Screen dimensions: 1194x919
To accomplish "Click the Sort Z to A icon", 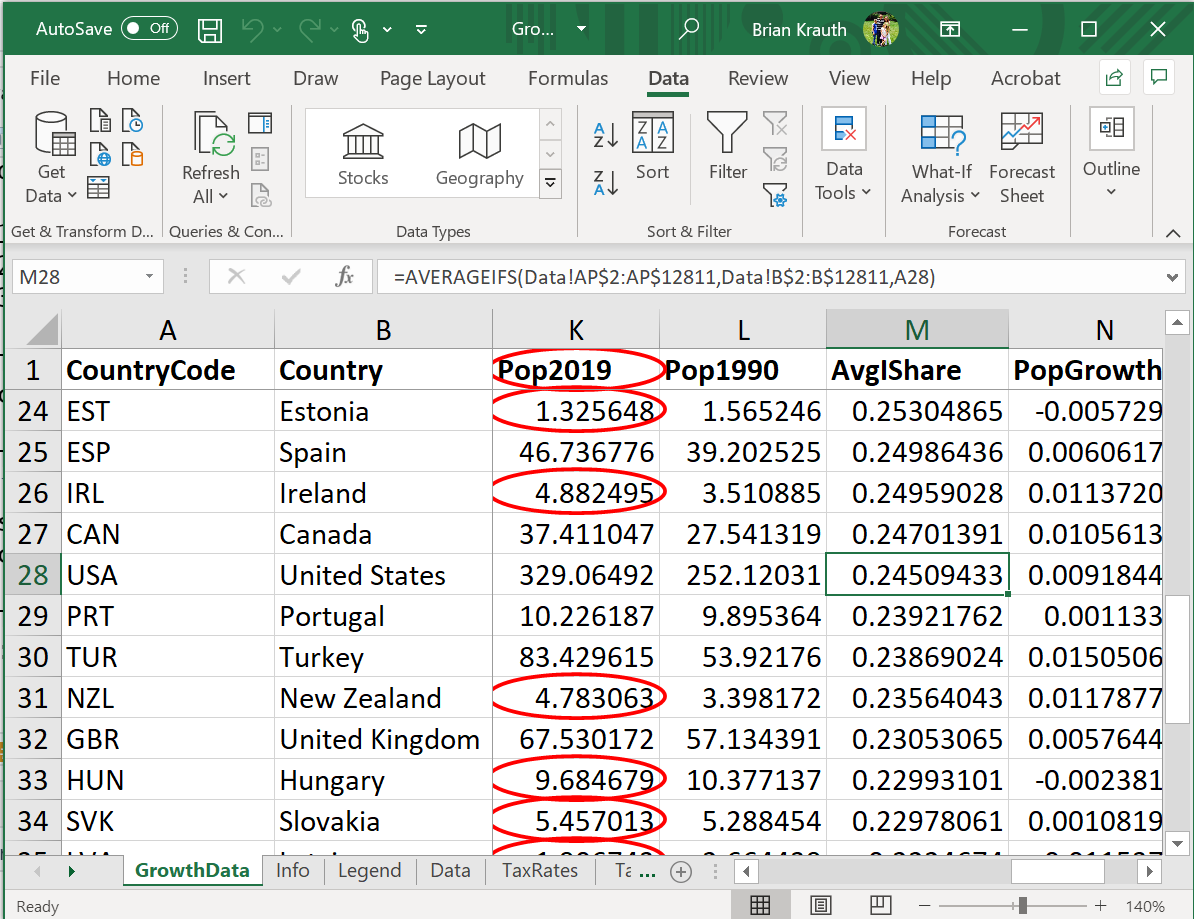I will tap(606, 183).
